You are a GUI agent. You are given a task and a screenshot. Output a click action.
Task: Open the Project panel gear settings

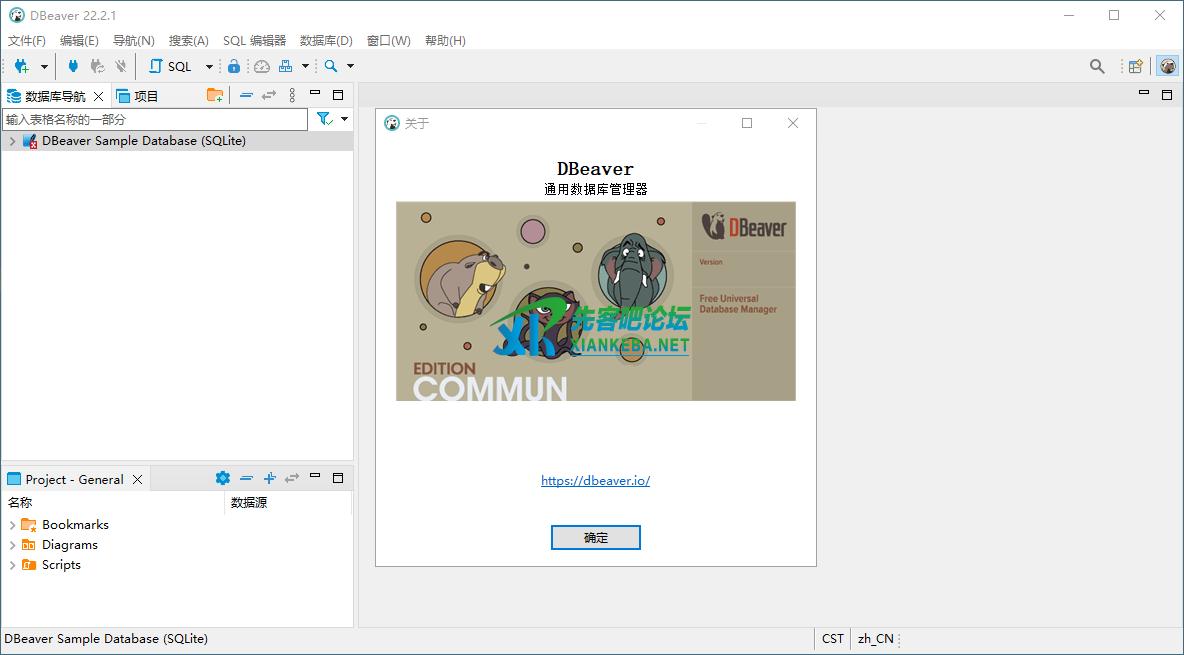pos(223,479)
